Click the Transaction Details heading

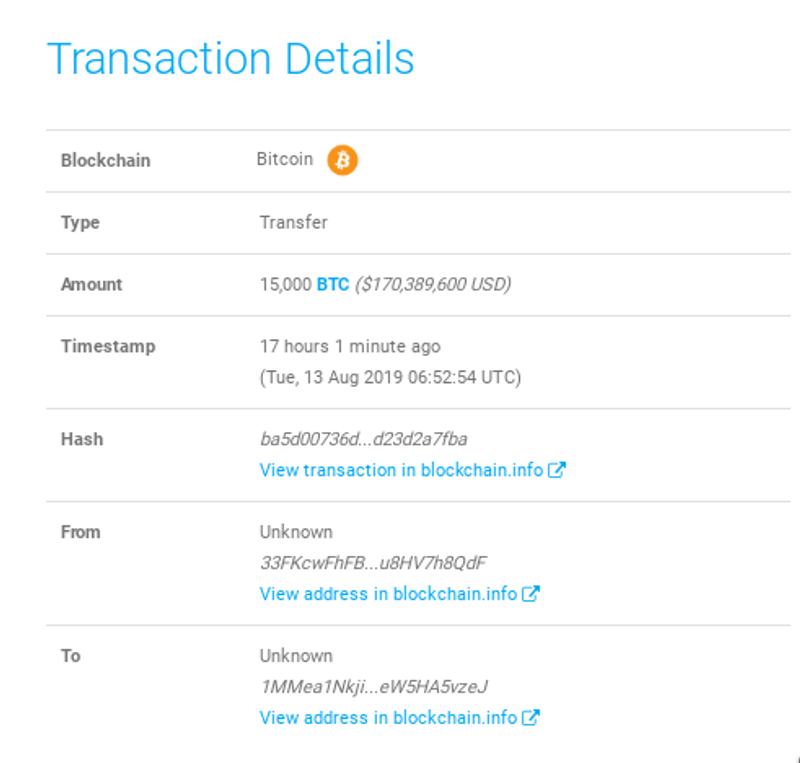point(231,59)
